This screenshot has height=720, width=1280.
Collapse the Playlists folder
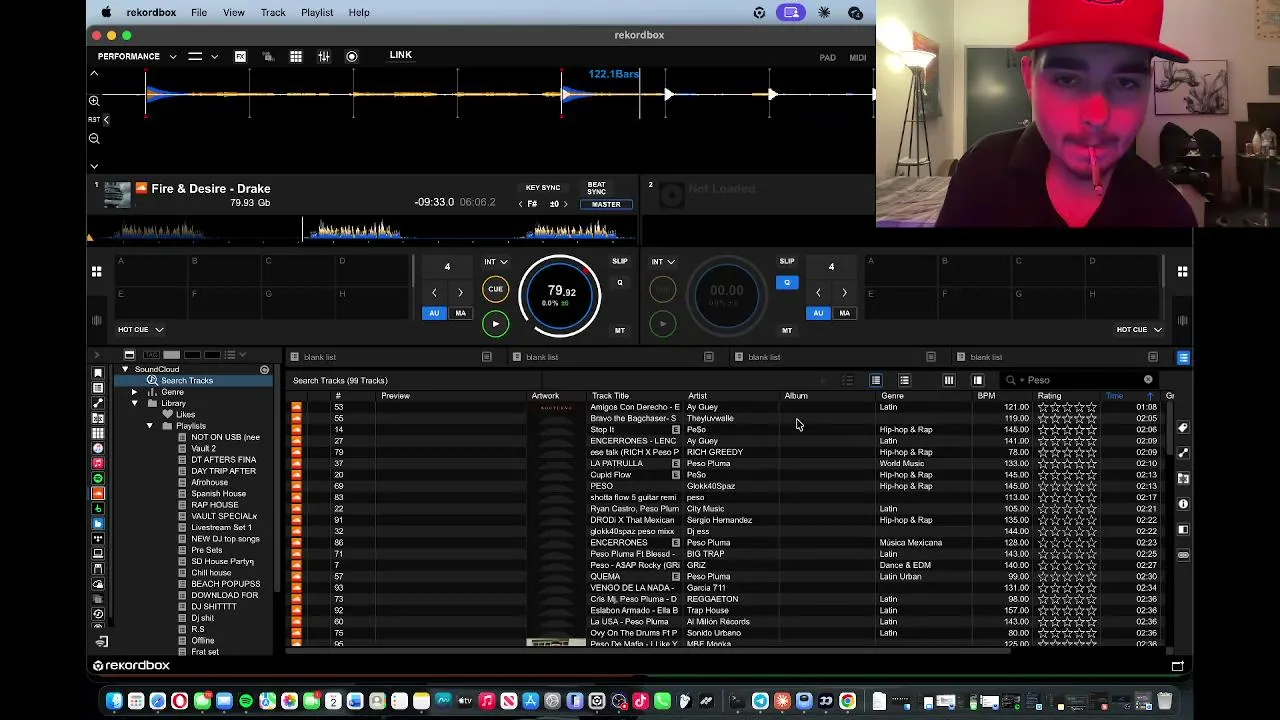point(150,426)
